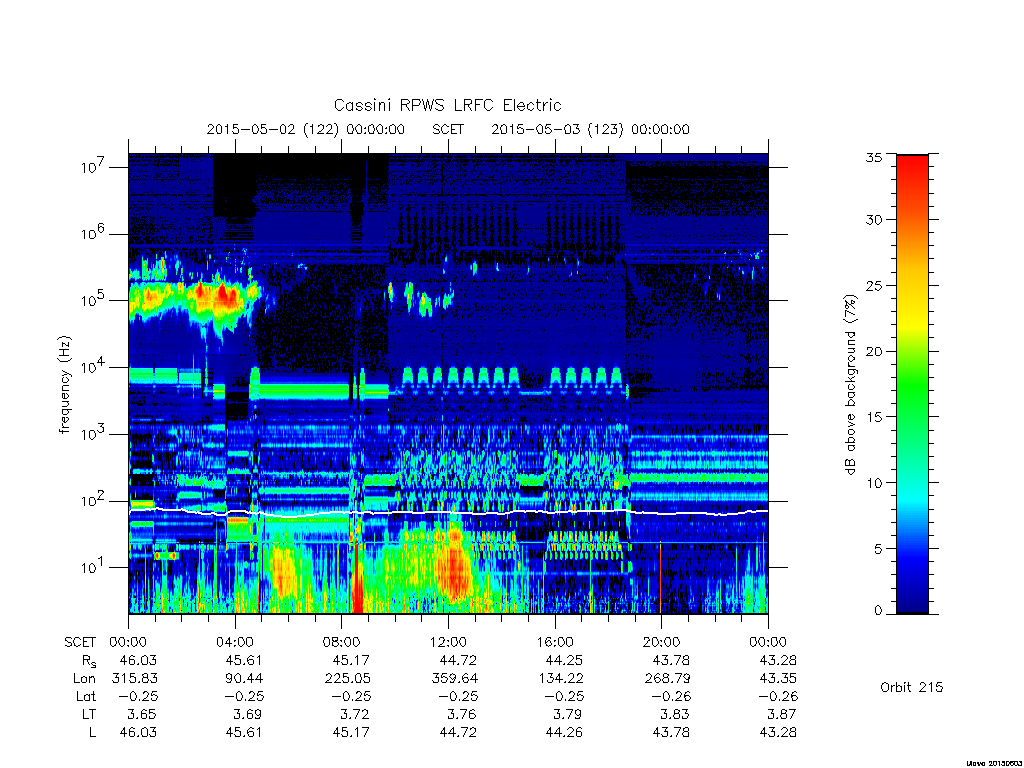Click the plot title 'Cassini RPWS LRFC Electric'
Image resolution: width=1024 pixels, height=768 pixels.
(x=447, y=105)
